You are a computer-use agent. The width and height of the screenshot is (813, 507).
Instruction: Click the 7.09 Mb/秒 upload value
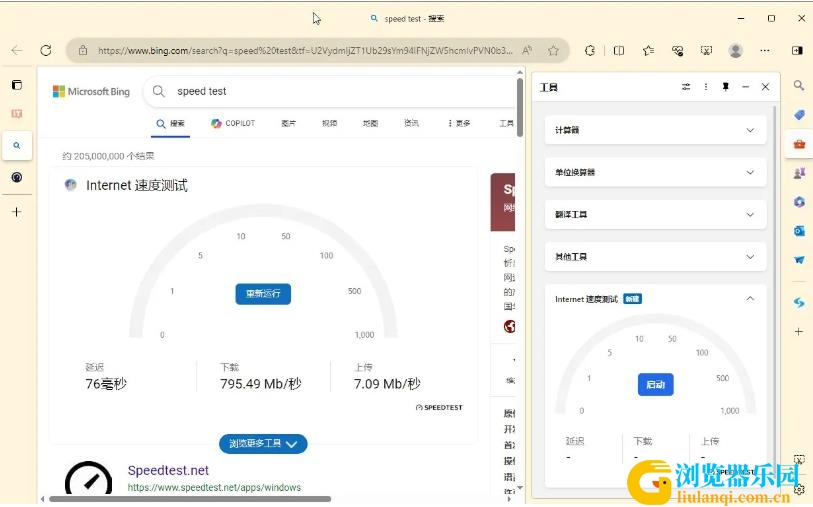click(x=387, y=384)
